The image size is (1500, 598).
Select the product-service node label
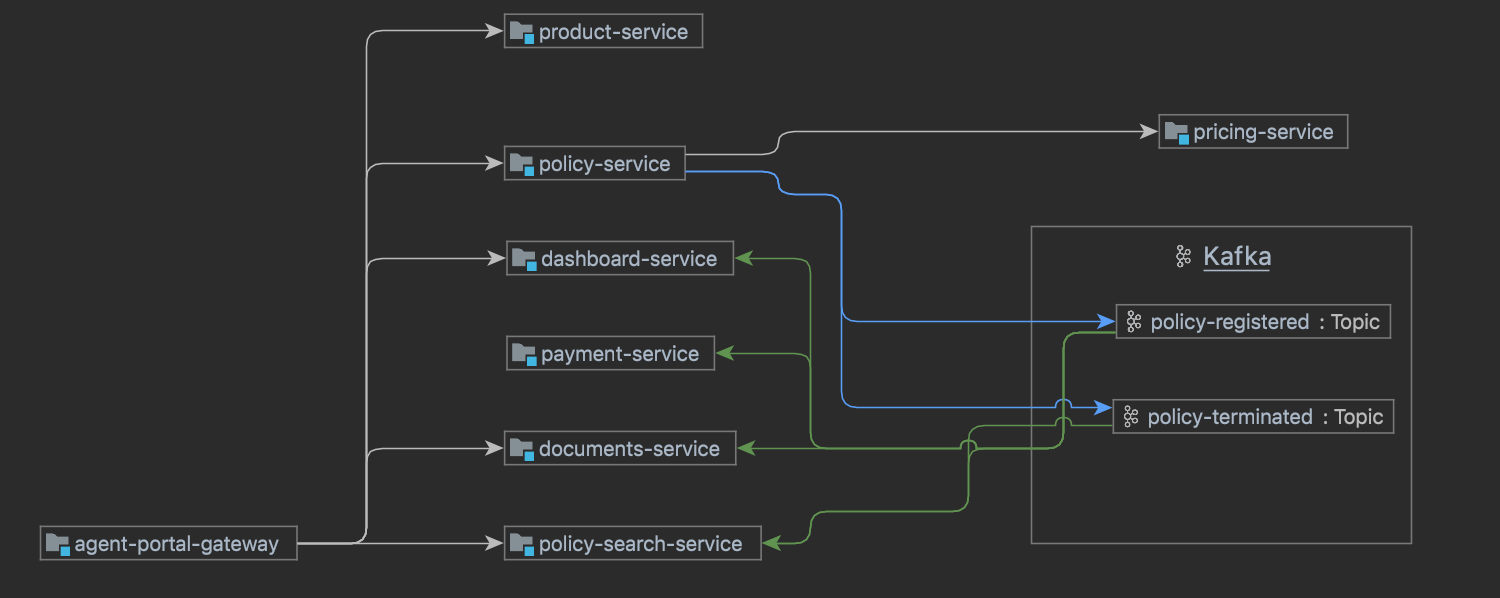[x=613, y=32]
